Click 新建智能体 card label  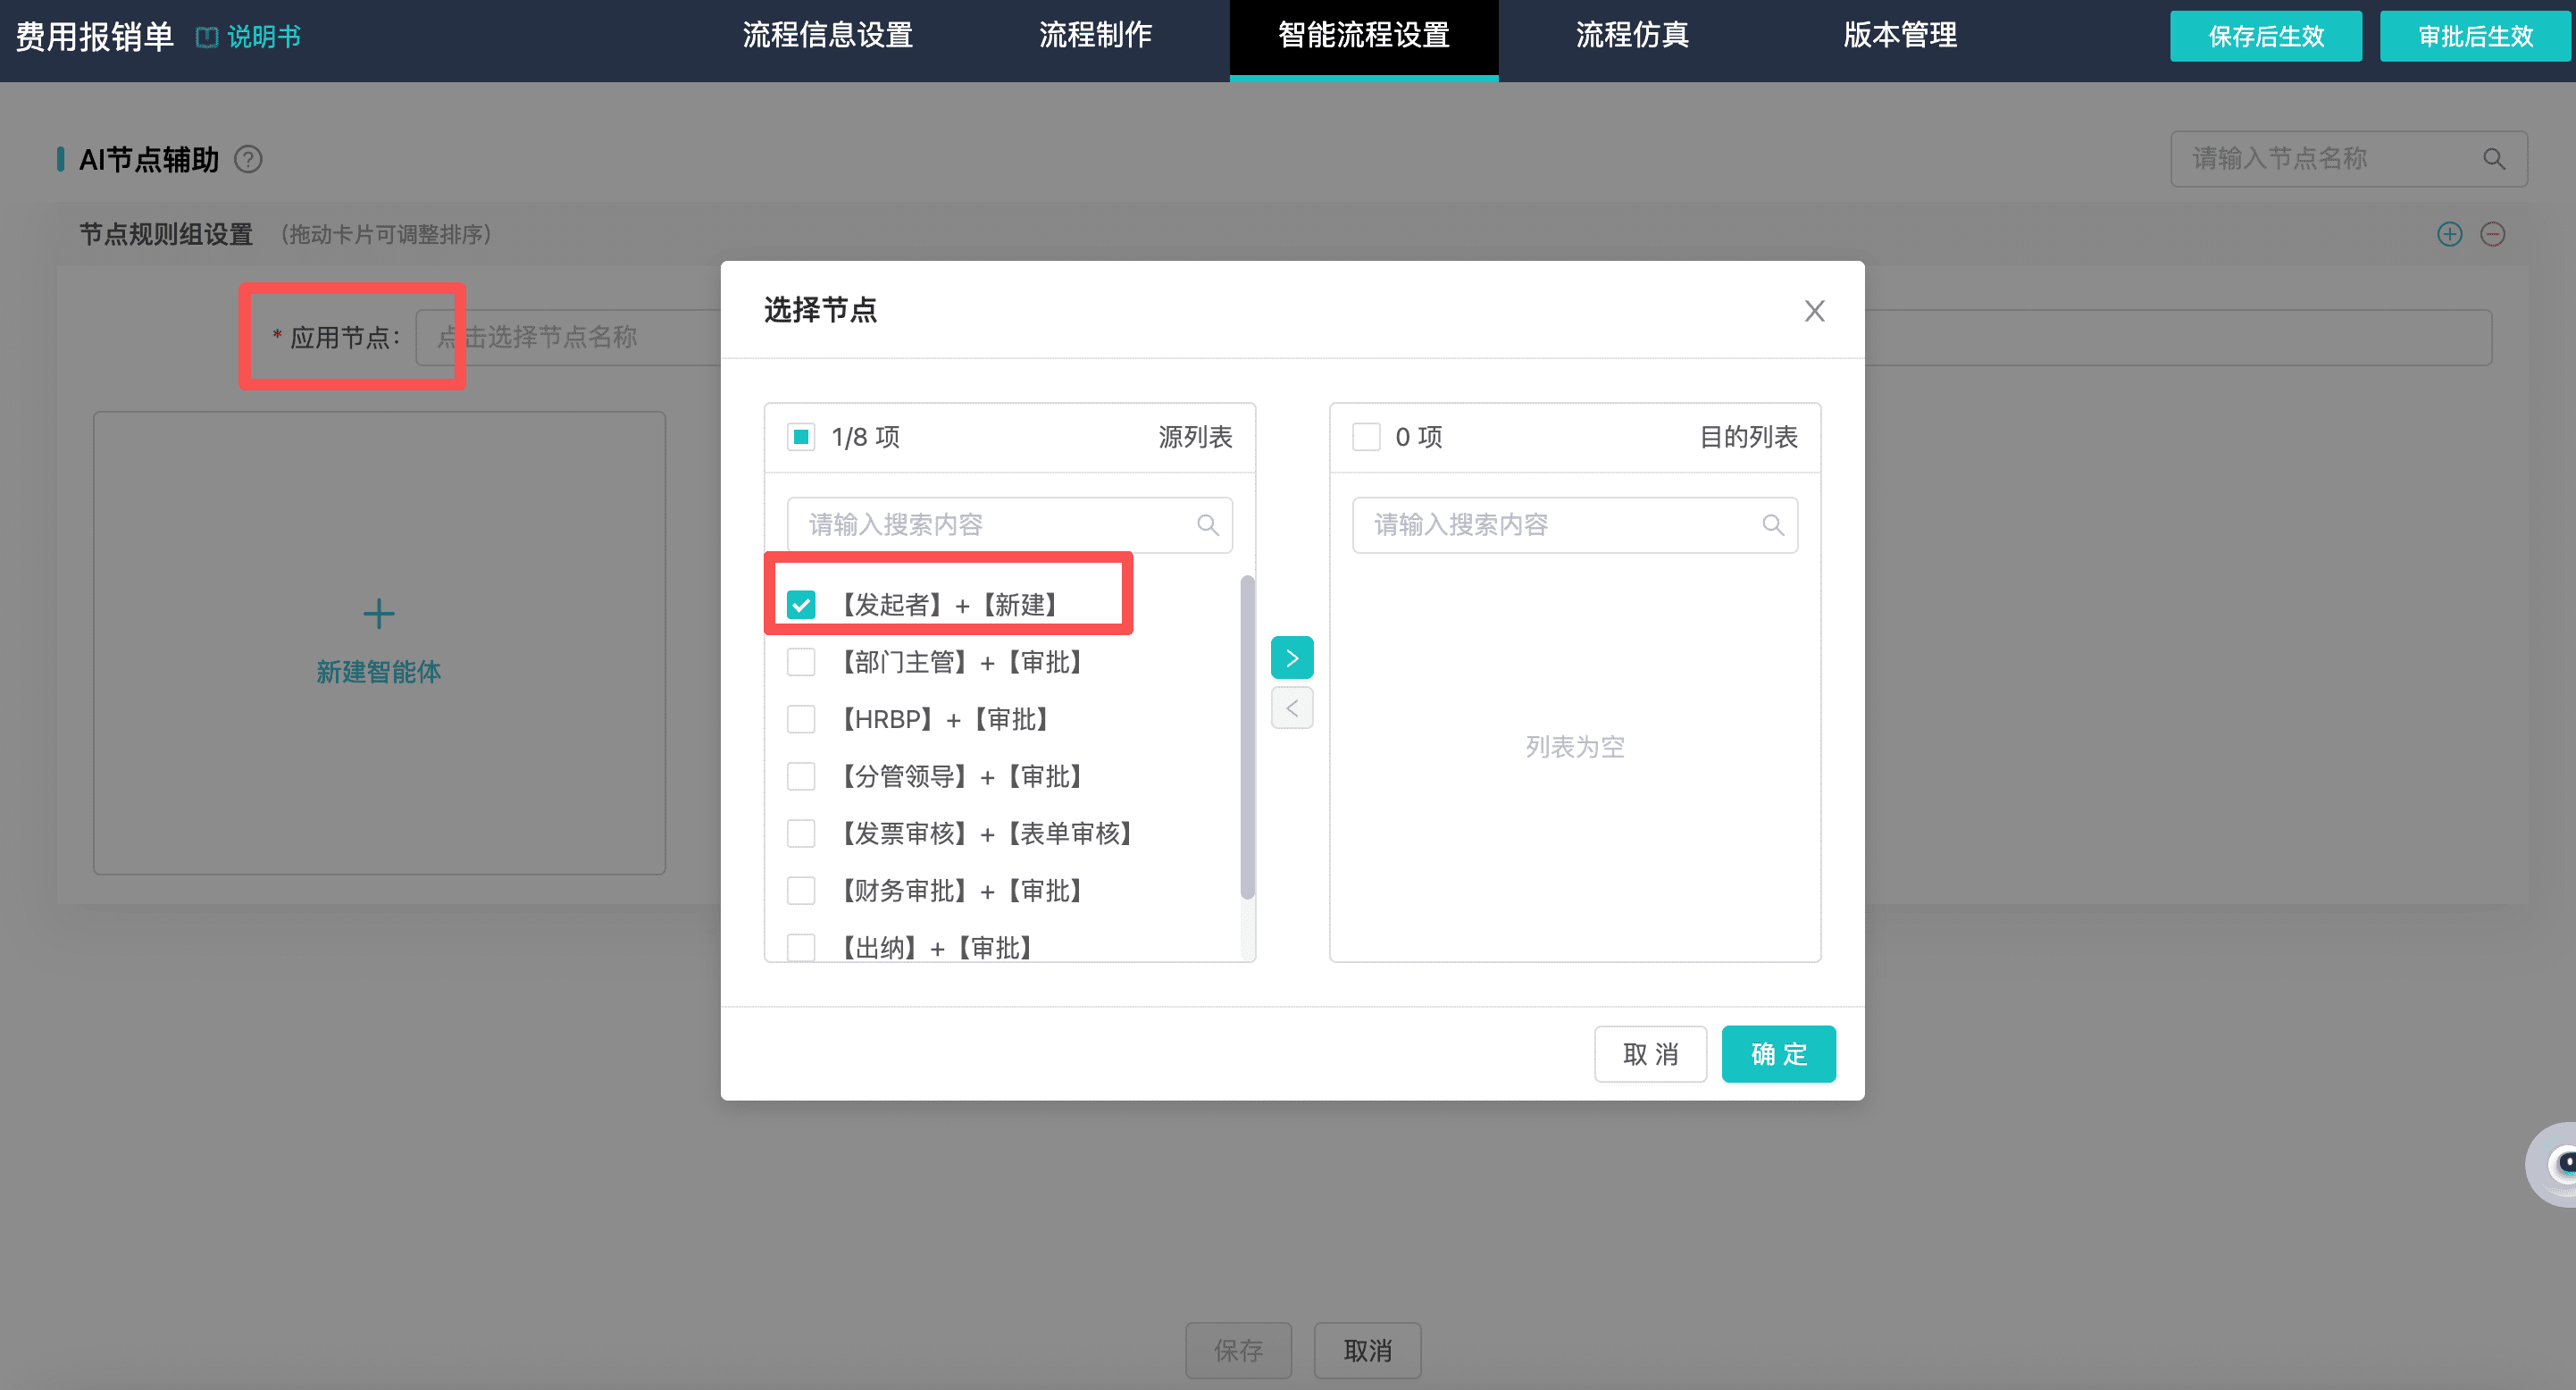click(x=378, y=672)
